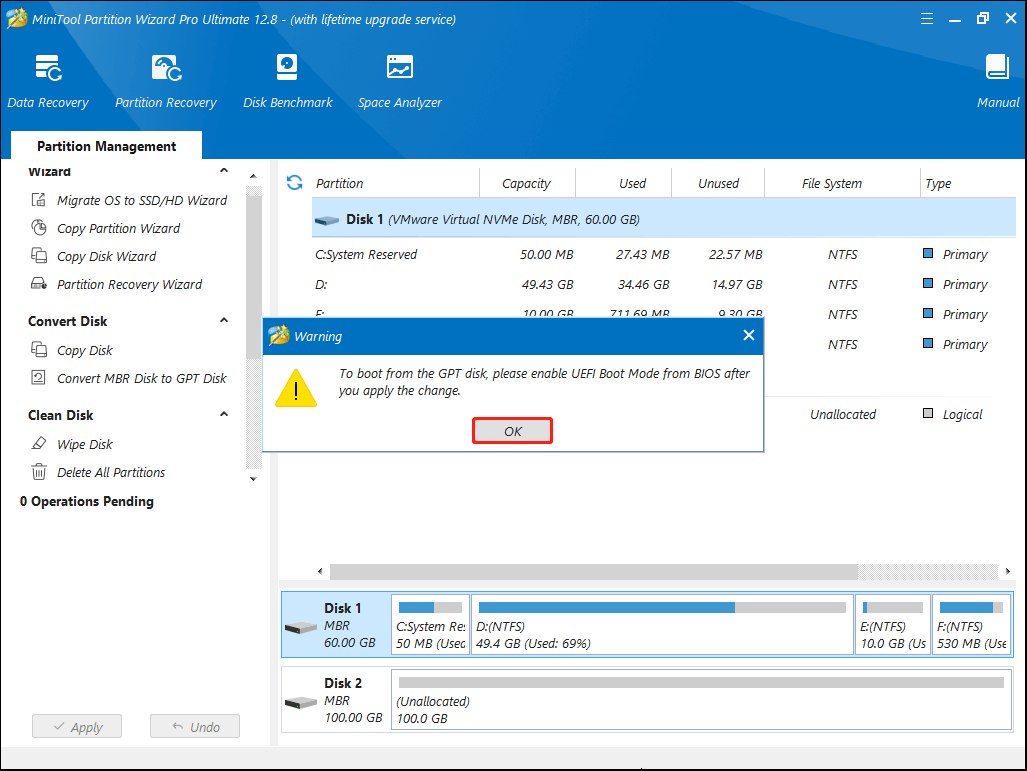Click the Disk 1 drive icon in list header
This screenshot has height=771, width=1027.
[327, 220]
